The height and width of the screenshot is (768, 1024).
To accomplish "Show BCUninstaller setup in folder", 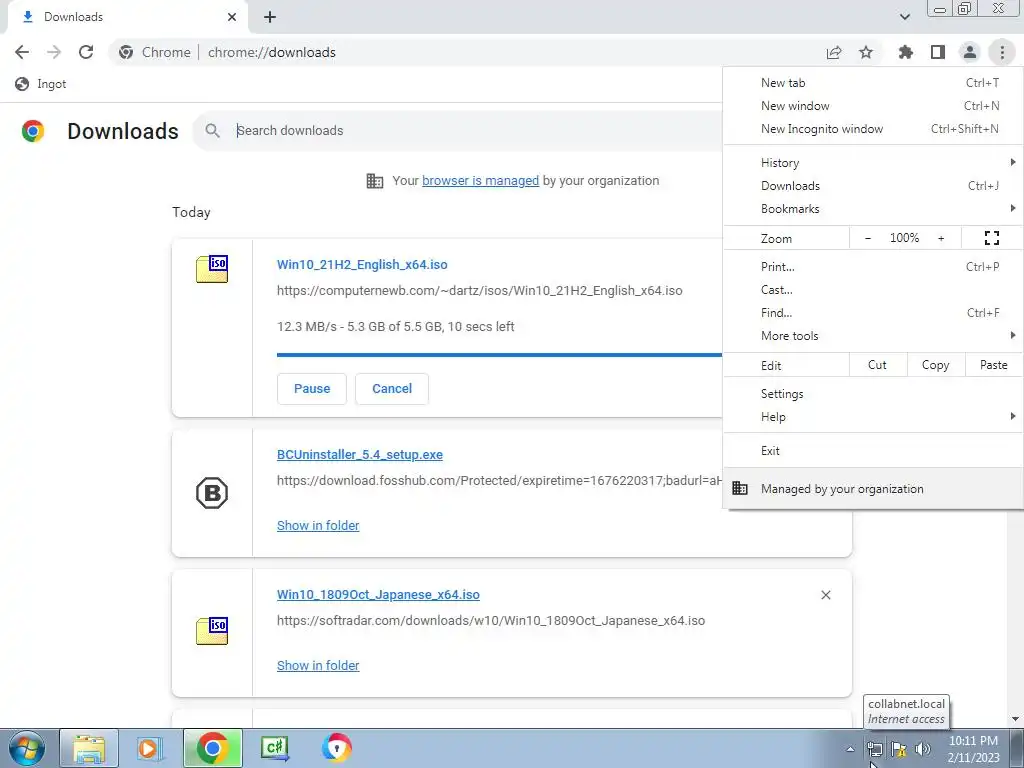I will click(x=318, y=526).
